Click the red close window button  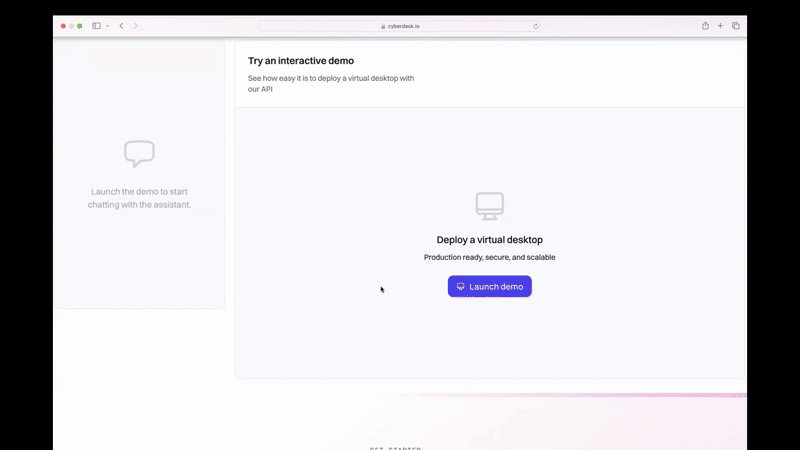pyautogui.click(x=63, y=26)
